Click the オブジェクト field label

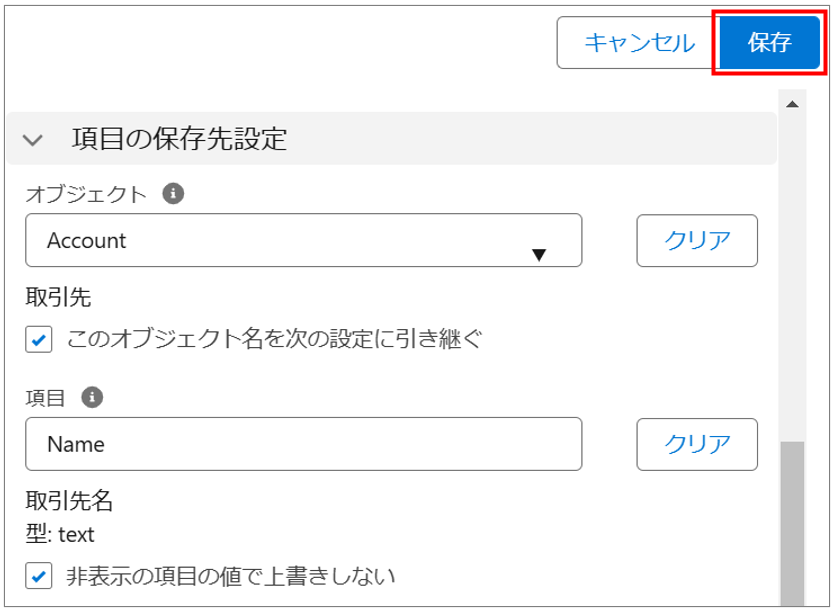click(86, 194)
